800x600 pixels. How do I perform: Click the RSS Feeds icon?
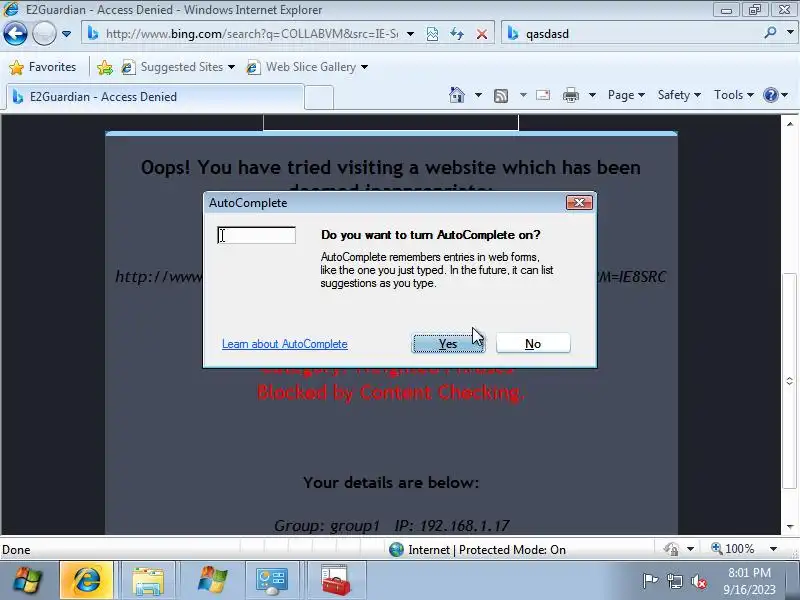(501, 95)
